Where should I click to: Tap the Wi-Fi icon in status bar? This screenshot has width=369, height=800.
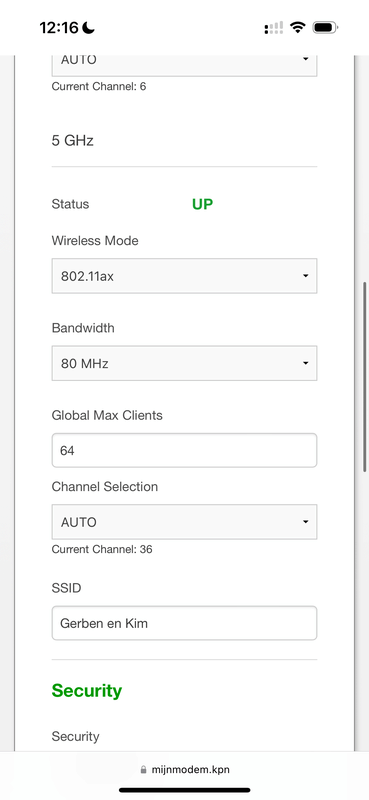[x=297, y=28]
